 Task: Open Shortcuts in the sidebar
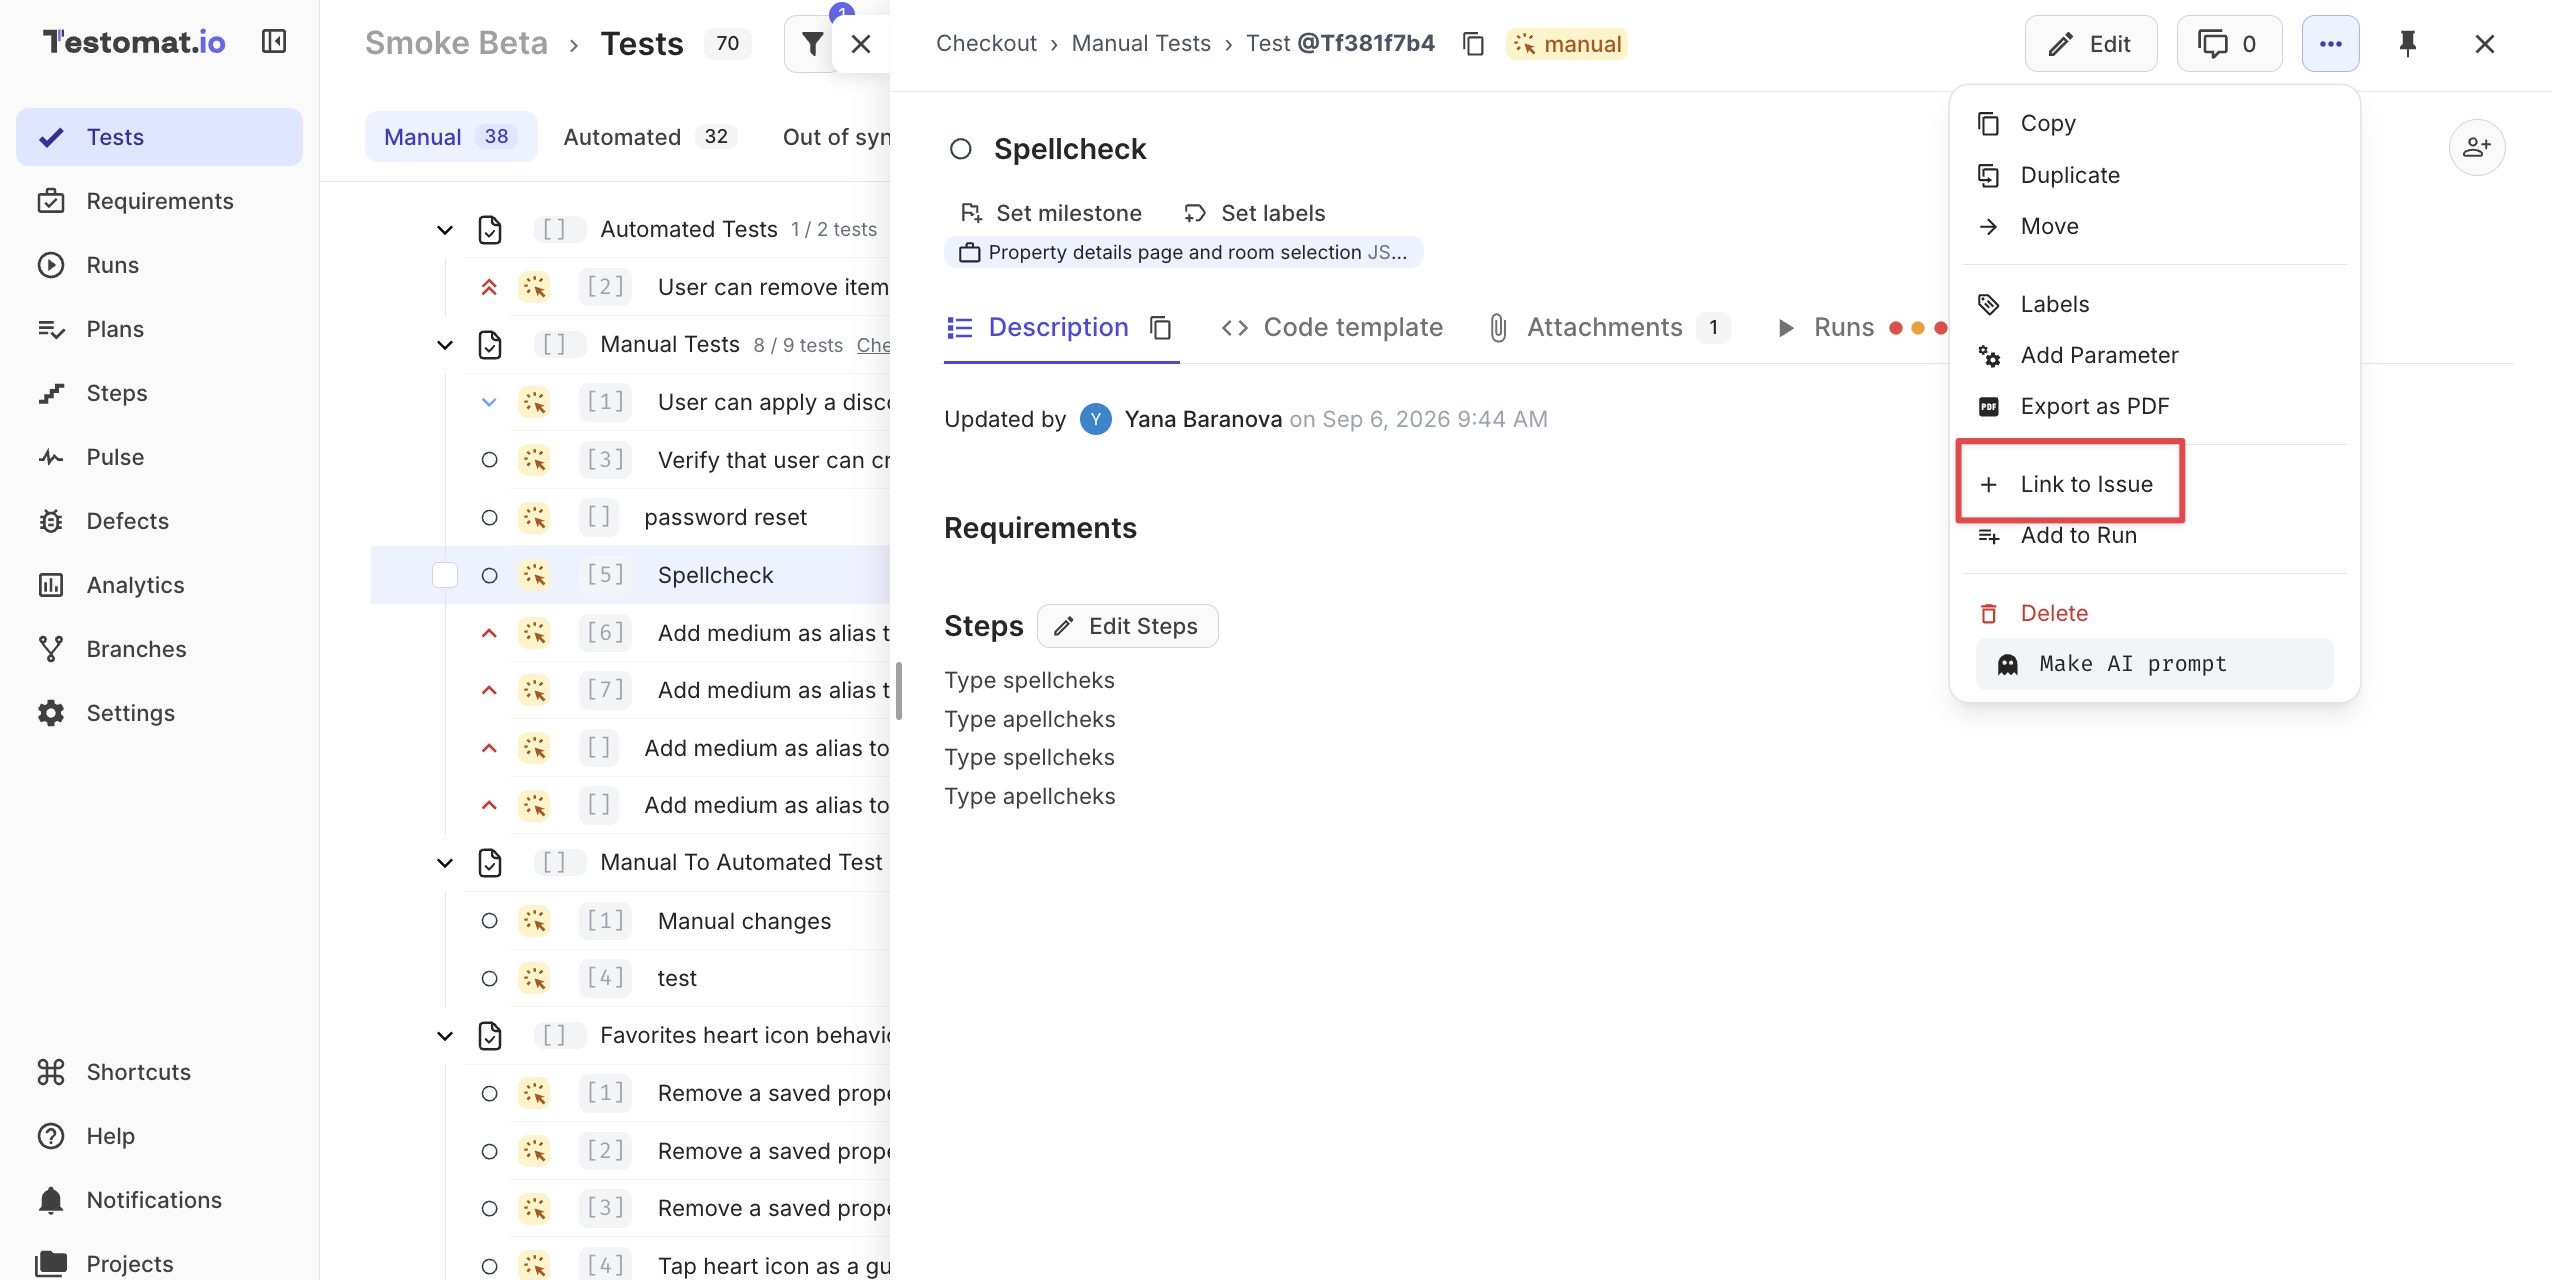click(x=159, y=1072)
